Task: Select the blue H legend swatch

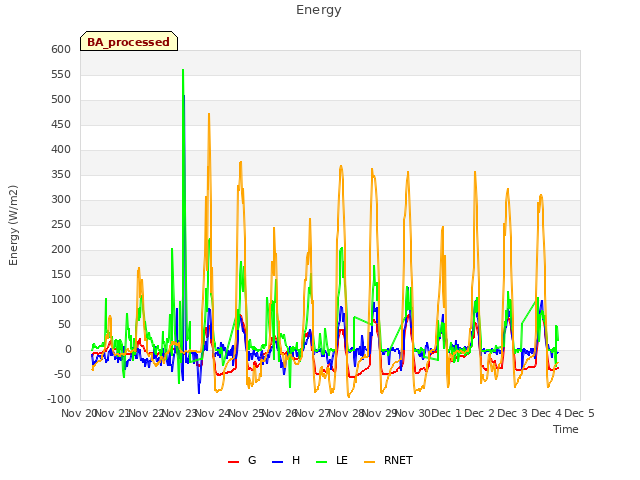Action: tap(277, 461)
